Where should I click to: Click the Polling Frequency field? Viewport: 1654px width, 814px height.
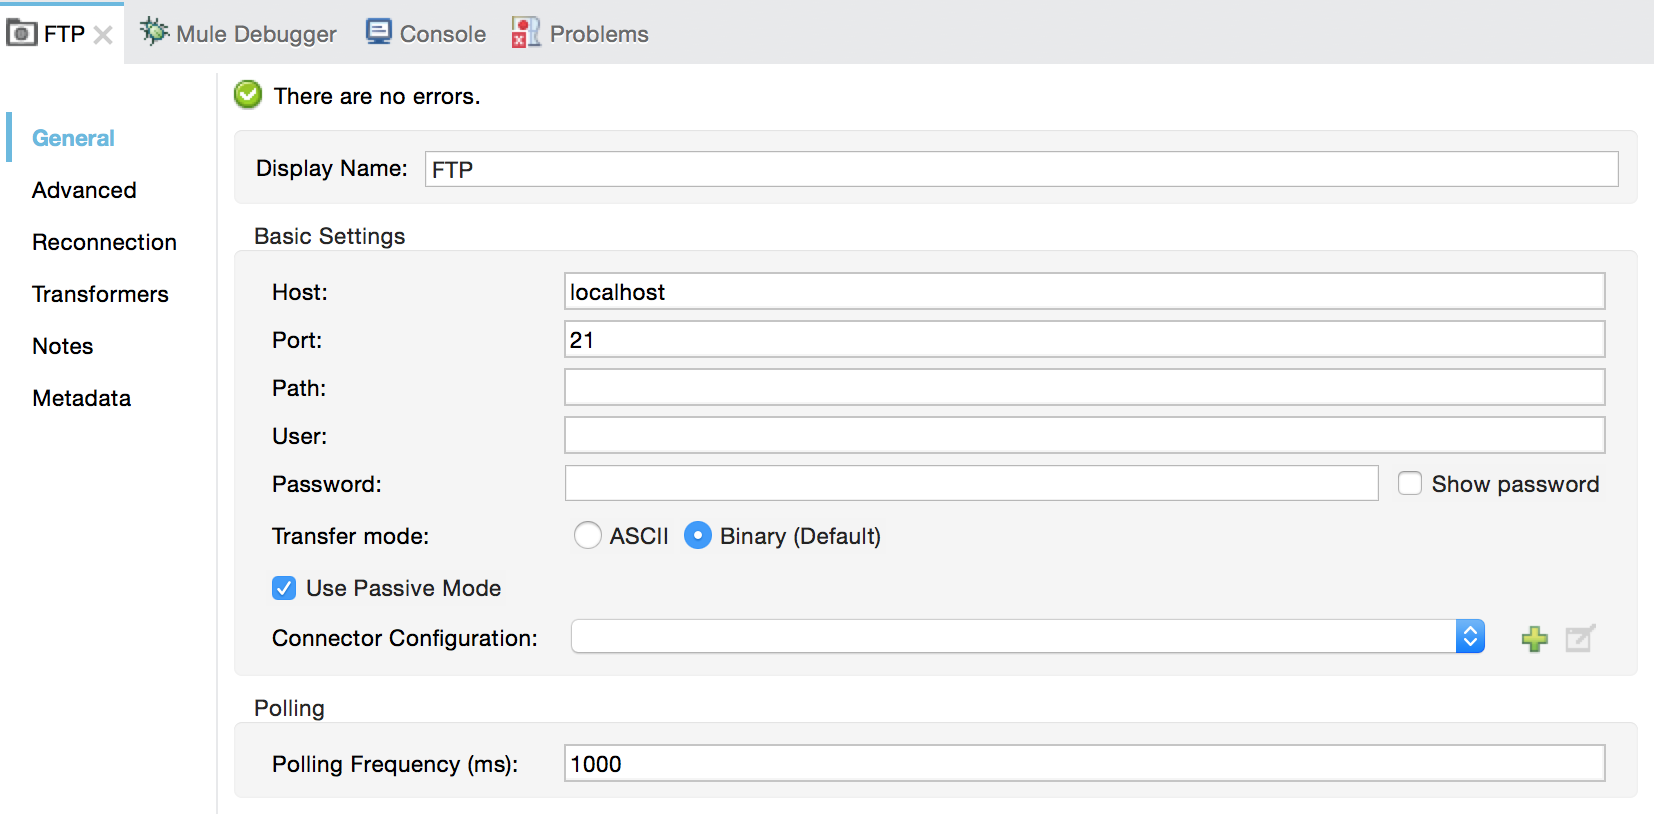(x=1084, y=763)
